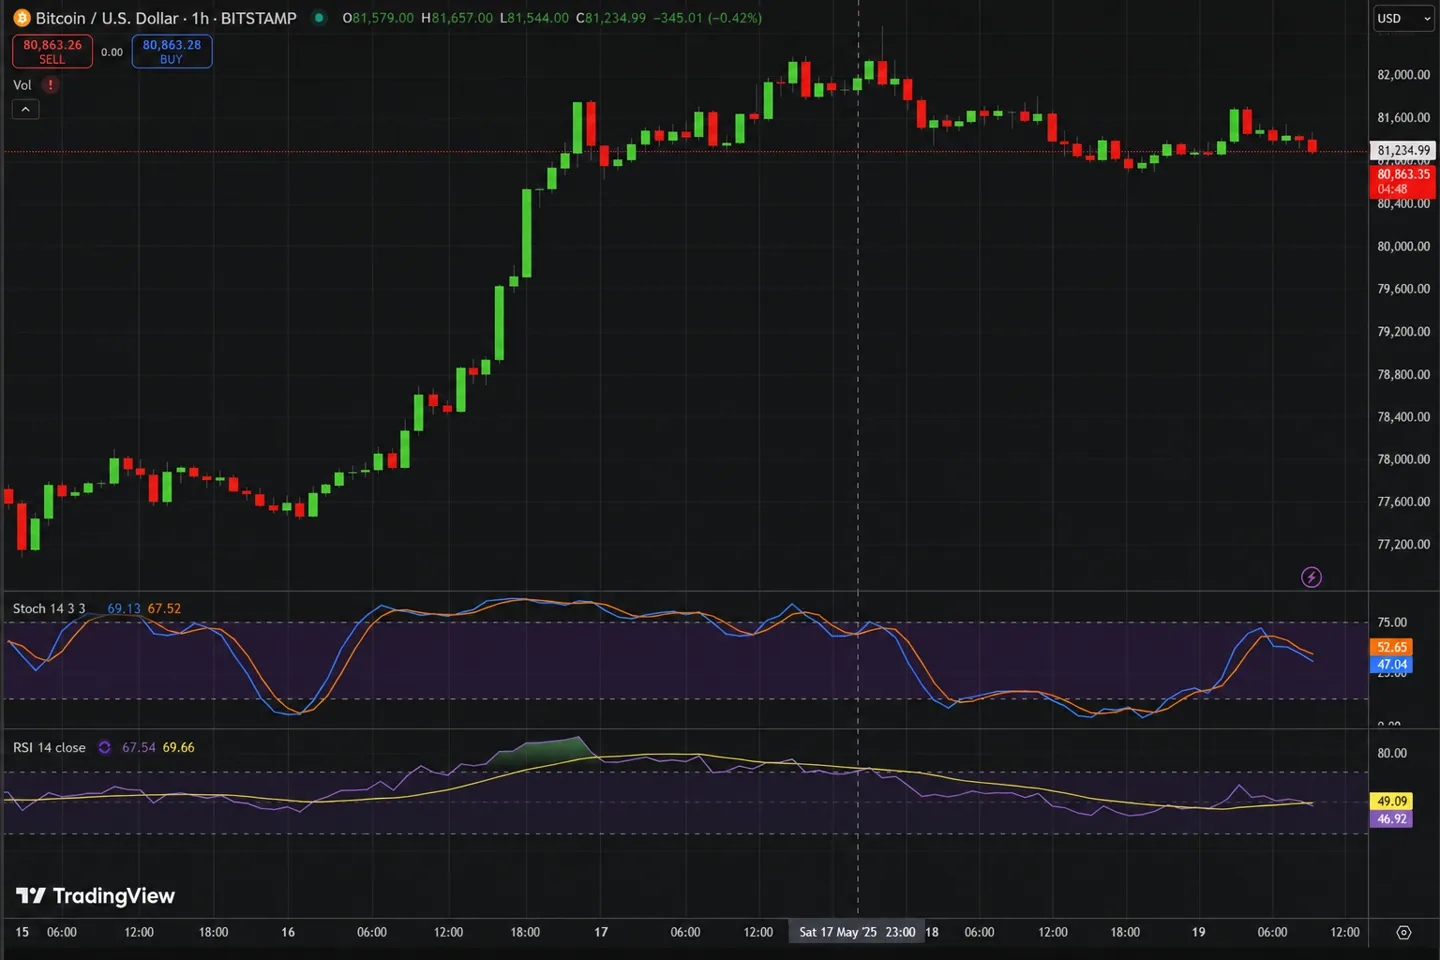
Task: Click the purple lightning go-to-realtime icon
Action: point(1311,577)
